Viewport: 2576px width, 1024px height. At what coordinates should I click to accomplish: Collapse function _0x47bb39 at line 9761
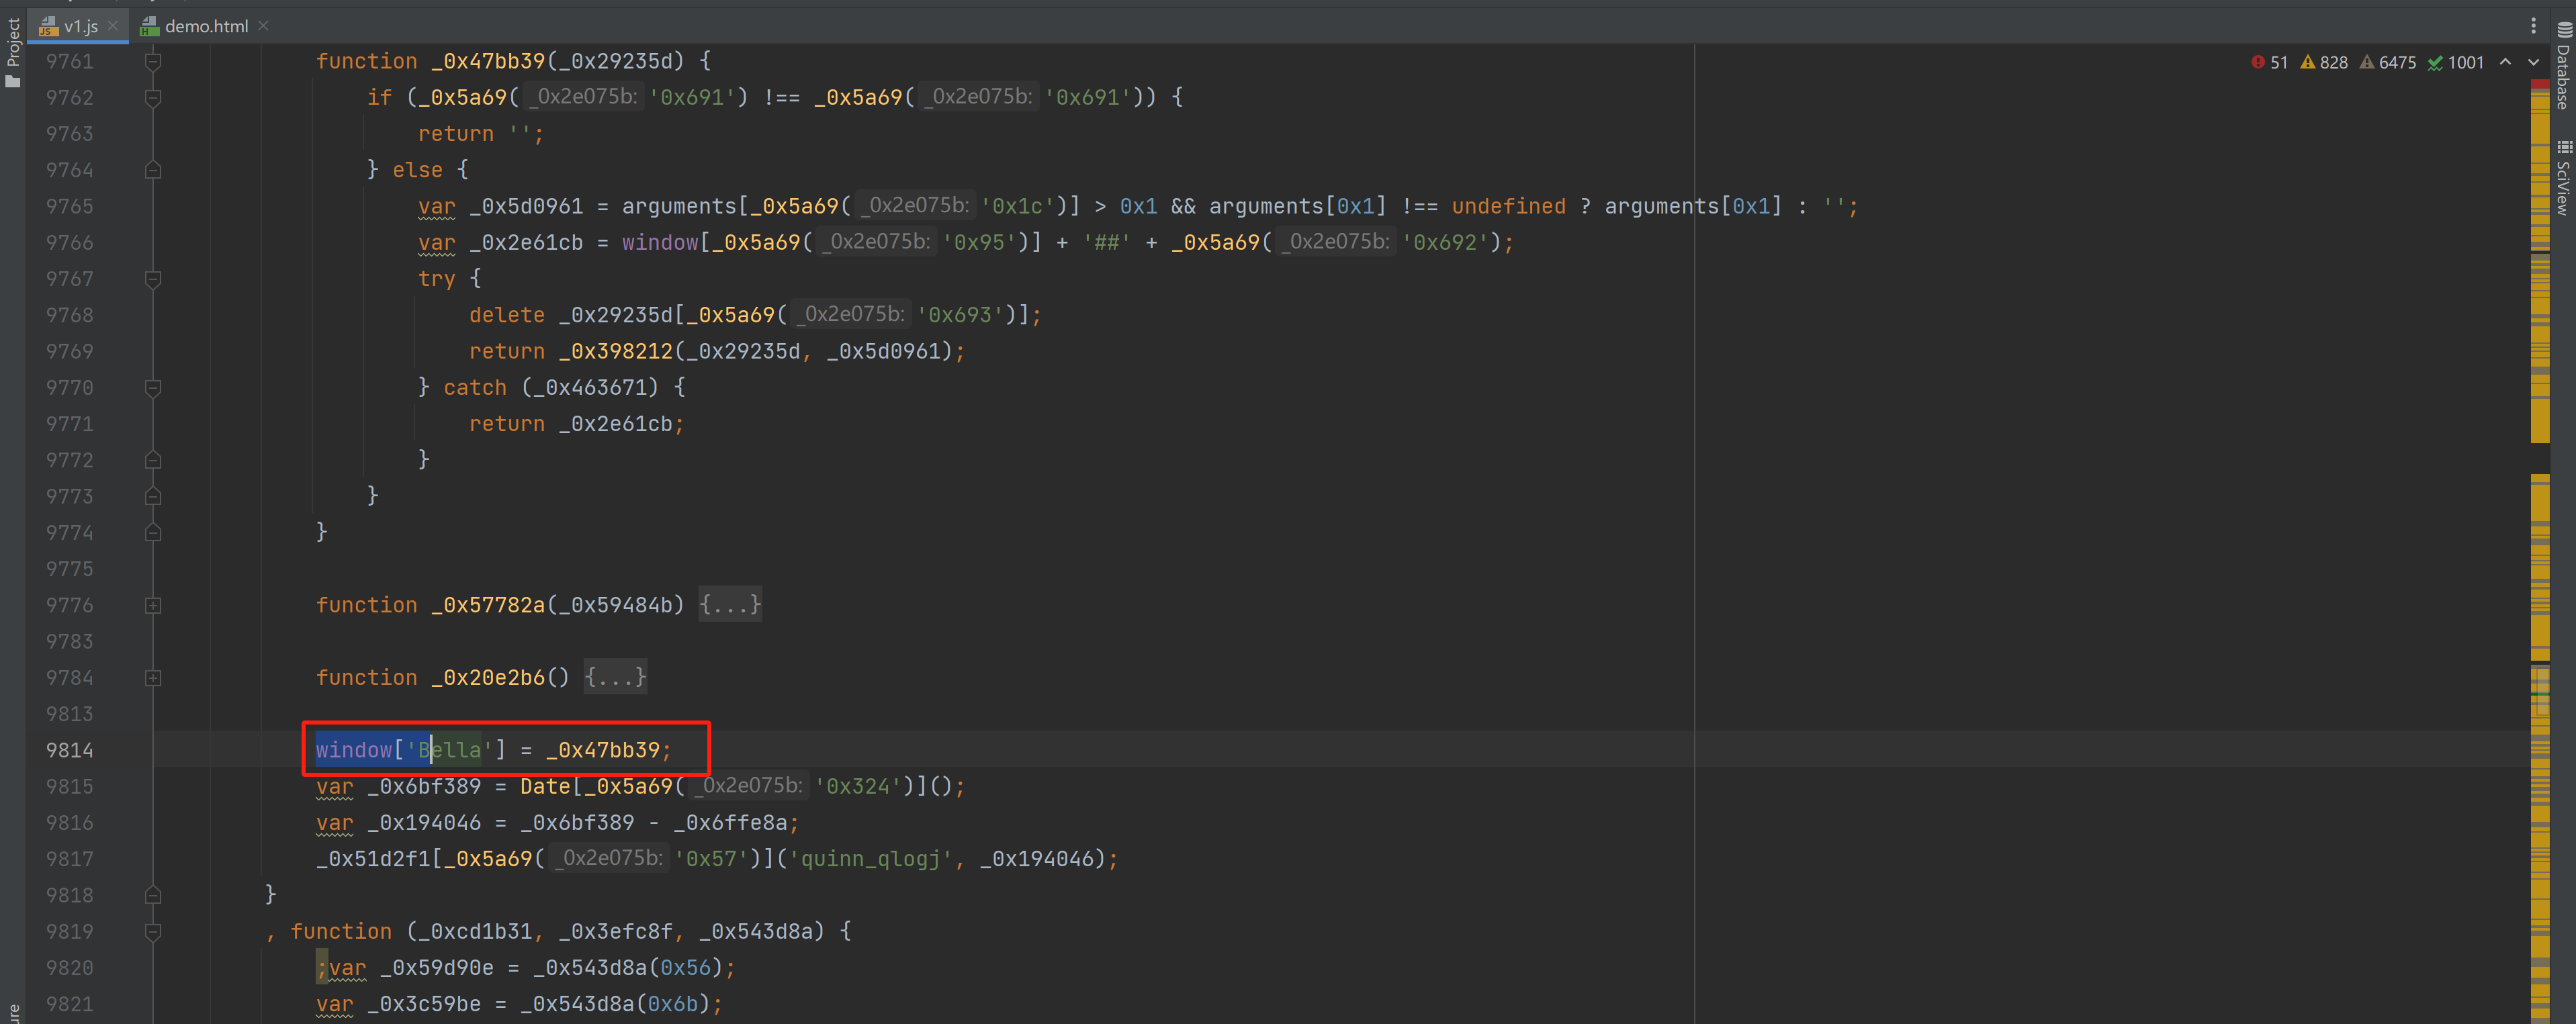tap(153, 62)
